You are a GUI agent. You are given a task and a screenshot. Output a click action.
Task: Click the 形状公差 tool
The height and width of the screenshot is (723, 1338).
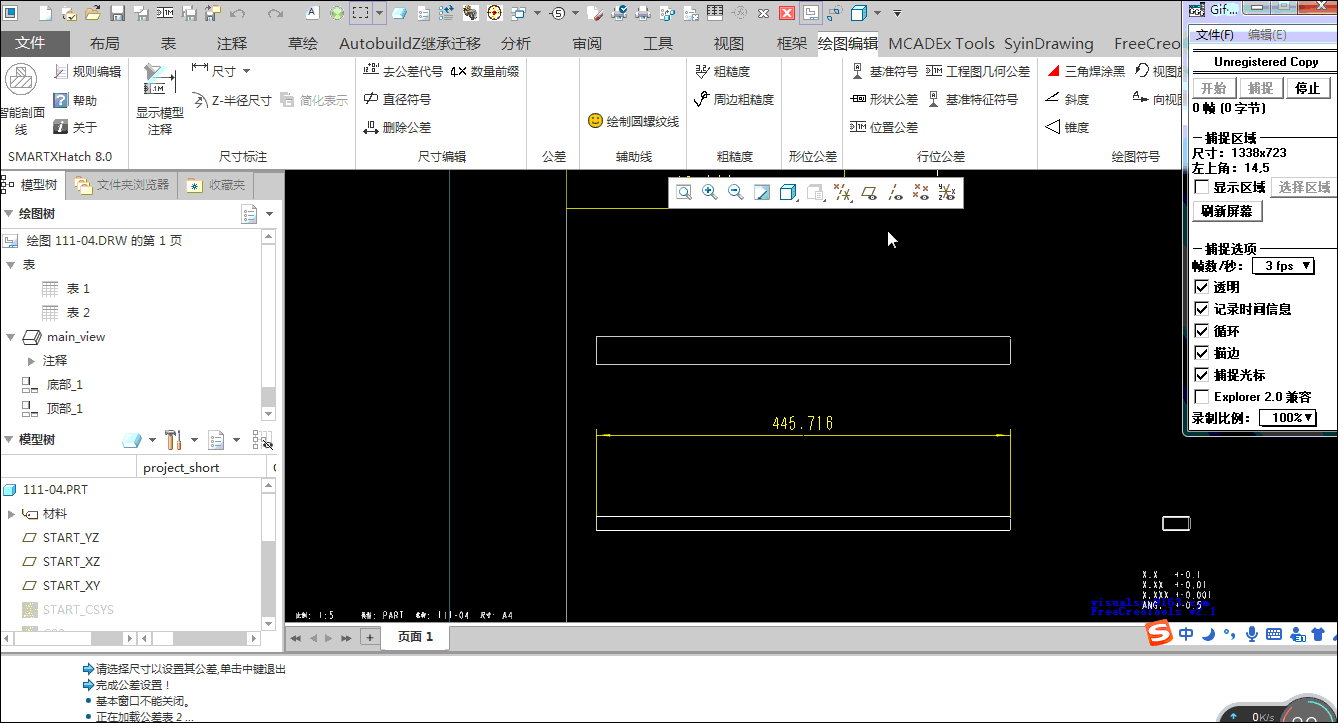(884, 100)
